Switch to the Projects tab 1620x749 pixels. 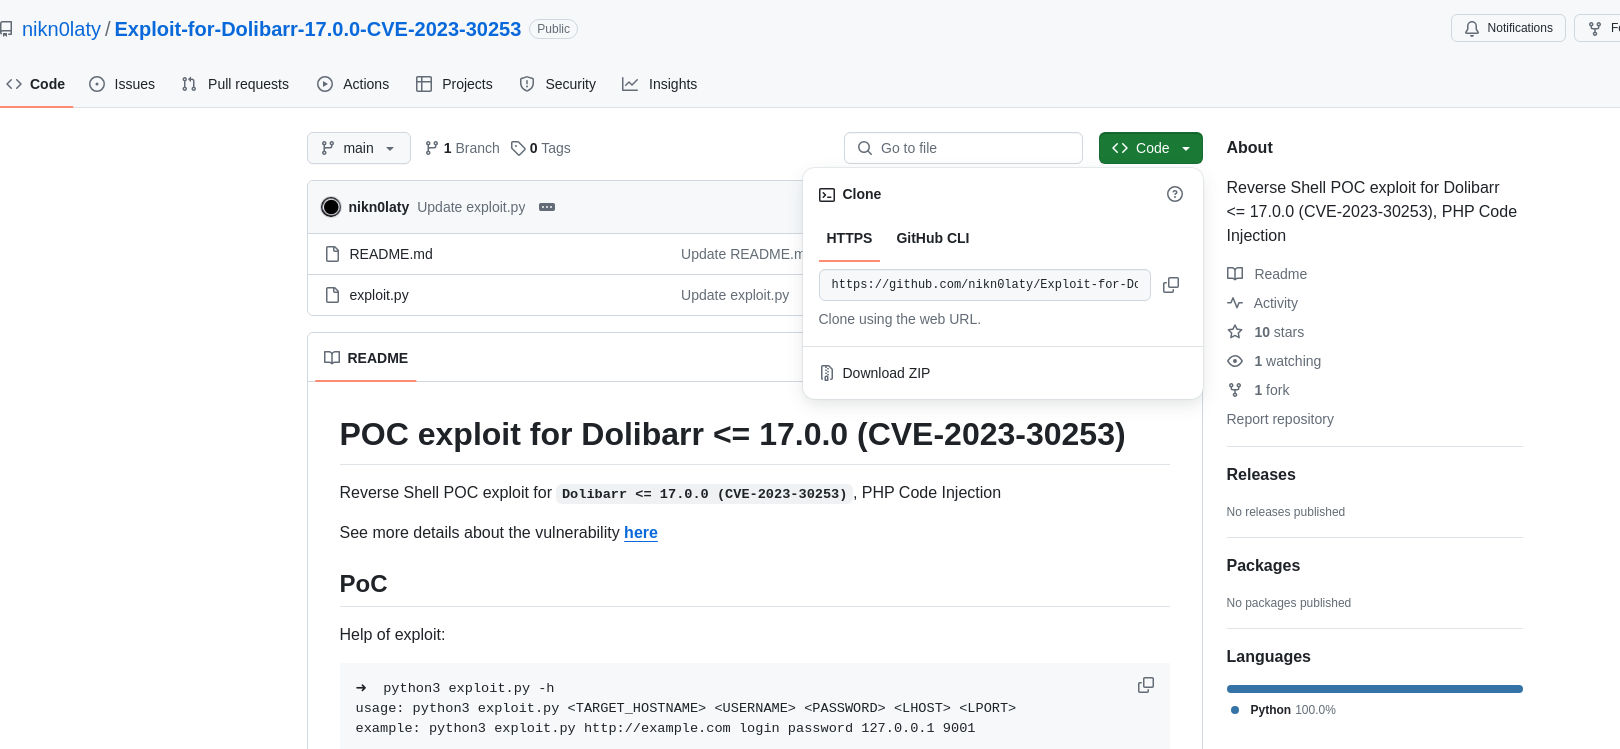click(454, 84)
